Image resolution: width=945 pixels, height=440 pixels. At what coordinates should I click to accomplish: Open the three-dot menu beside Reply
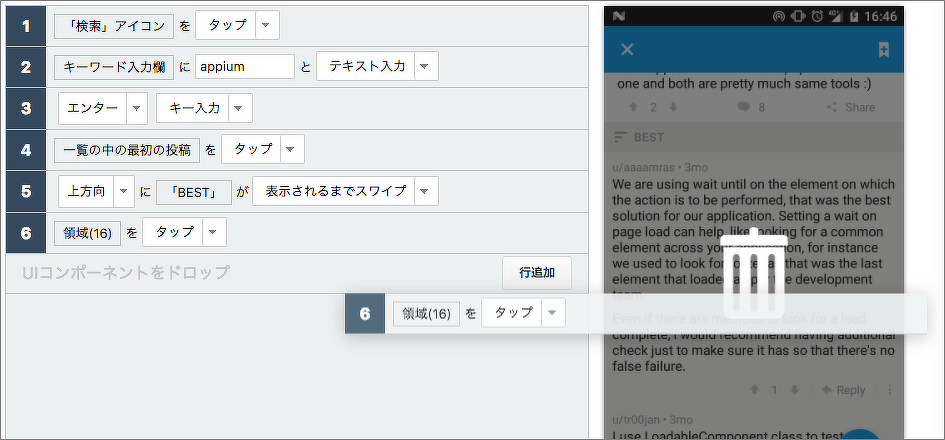889,390
